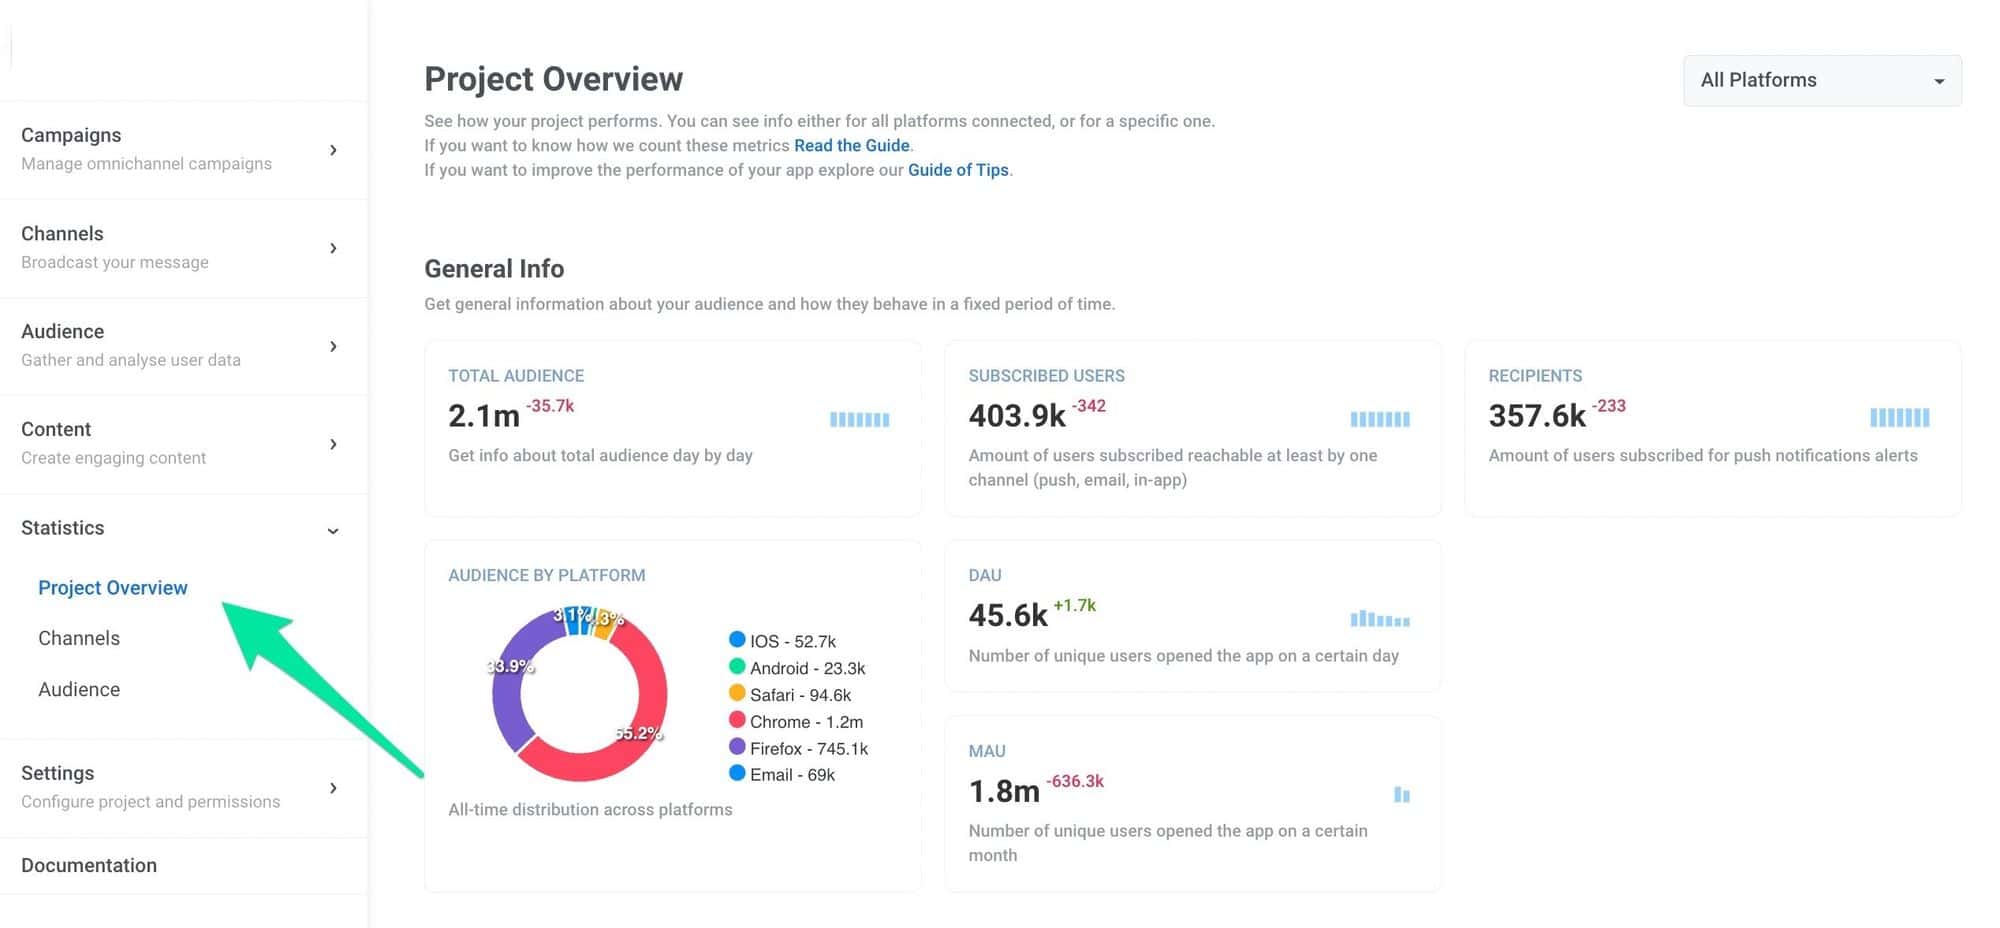The image size is (2000, 928).
Task: Collapse the Statistics section chevron
Action: click(x=332, y=530)
